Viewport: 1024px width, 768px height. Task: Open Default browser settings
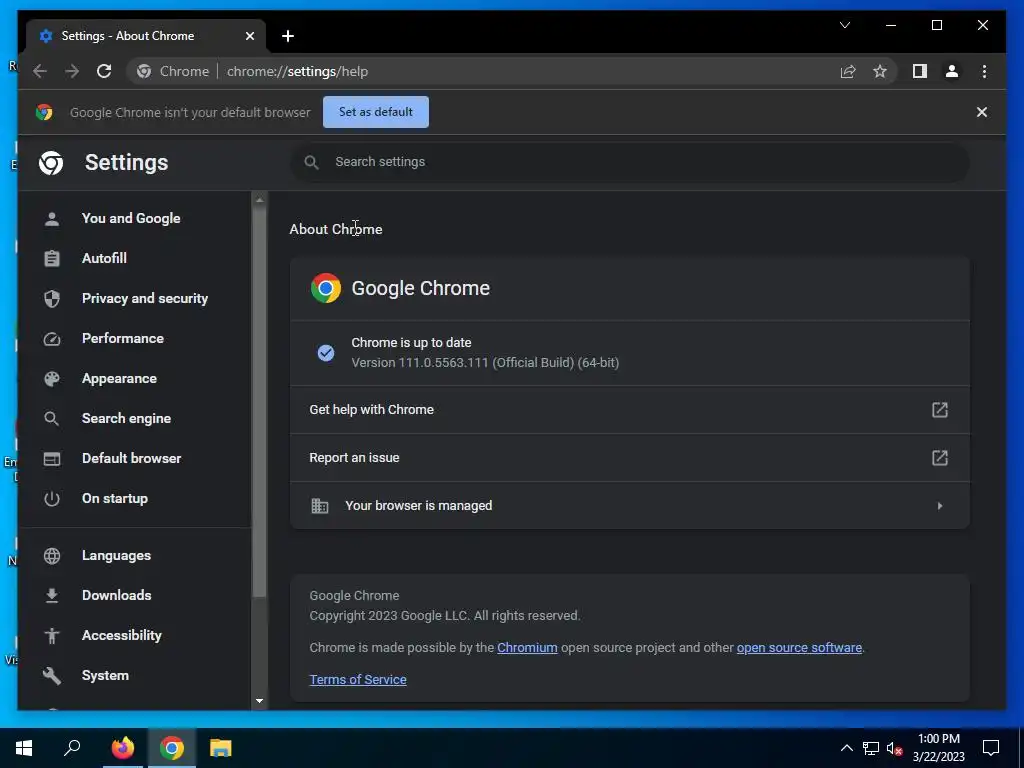pyautogui.click(x=131, y=458)
